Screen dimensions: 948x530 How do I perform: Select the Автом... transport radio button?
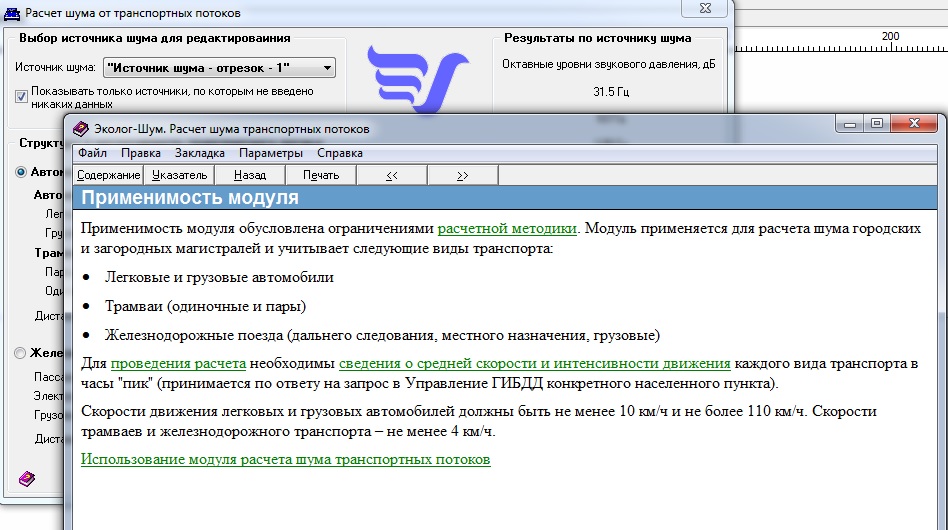coord(21,172)
